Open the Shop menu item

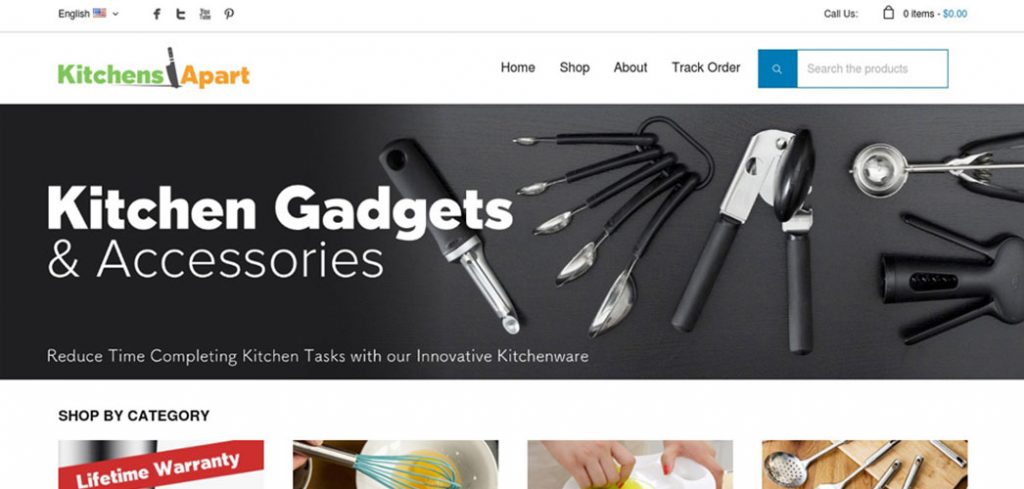(x=575, y=68)
